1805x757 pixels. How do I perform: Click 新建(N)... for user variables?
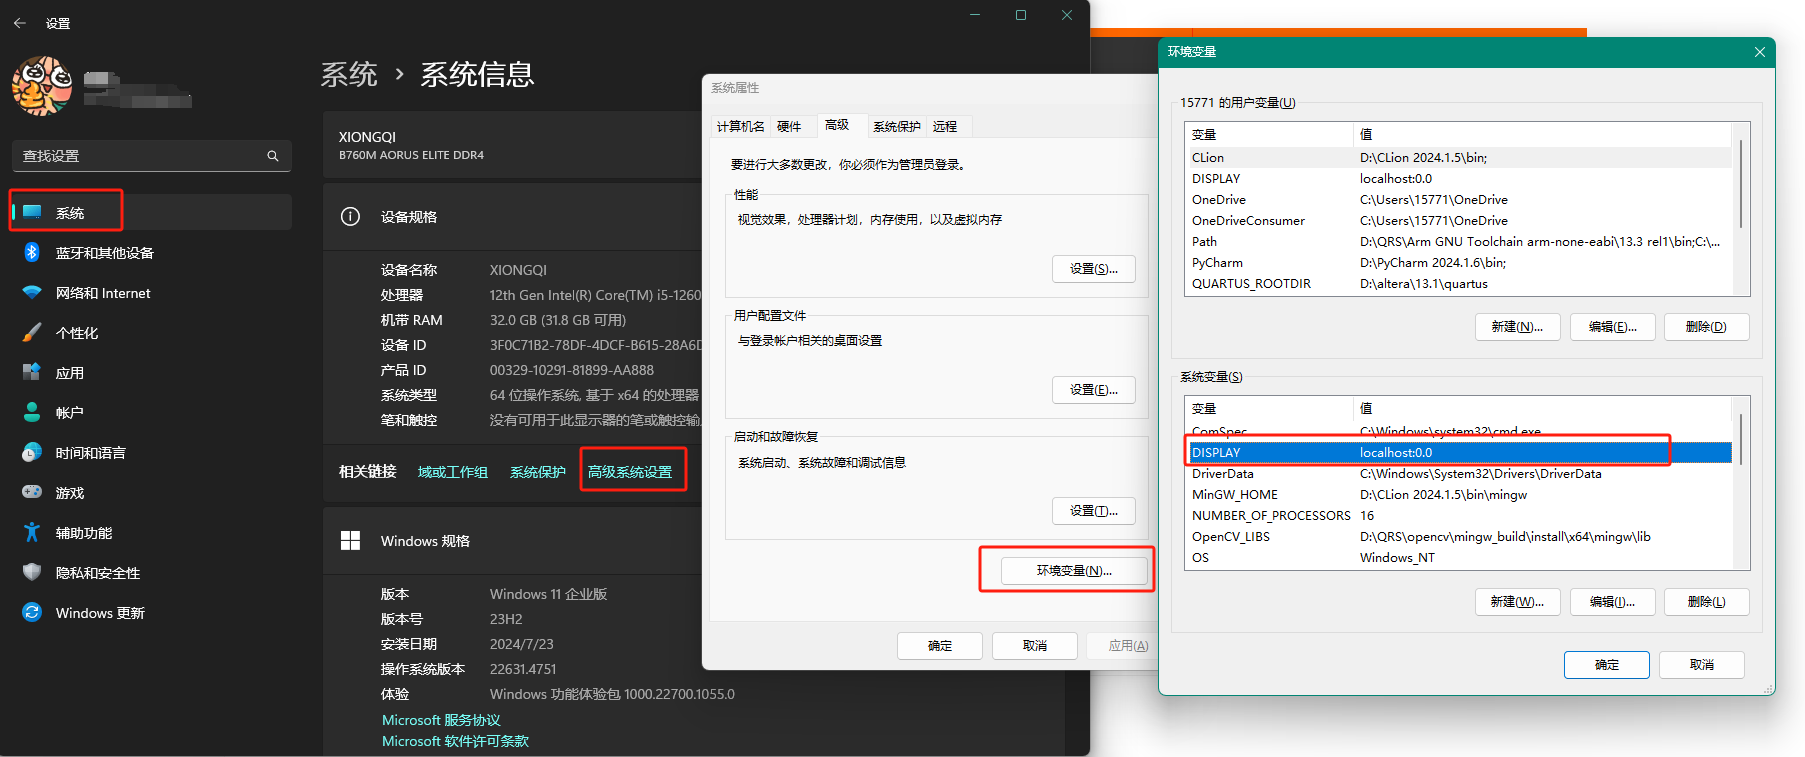(x=1516, y=327)
